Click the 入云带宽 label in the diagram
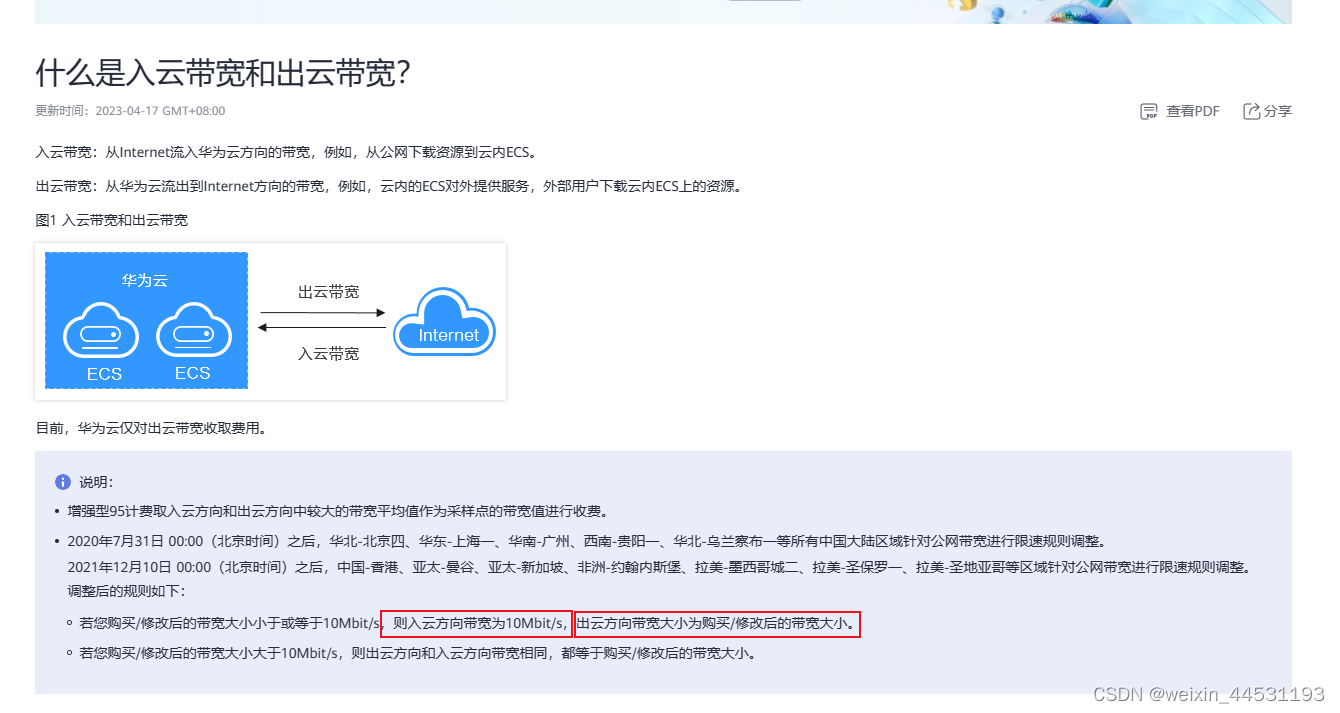1340x713 pixels. pyautogui.click(x=329, y=354)
